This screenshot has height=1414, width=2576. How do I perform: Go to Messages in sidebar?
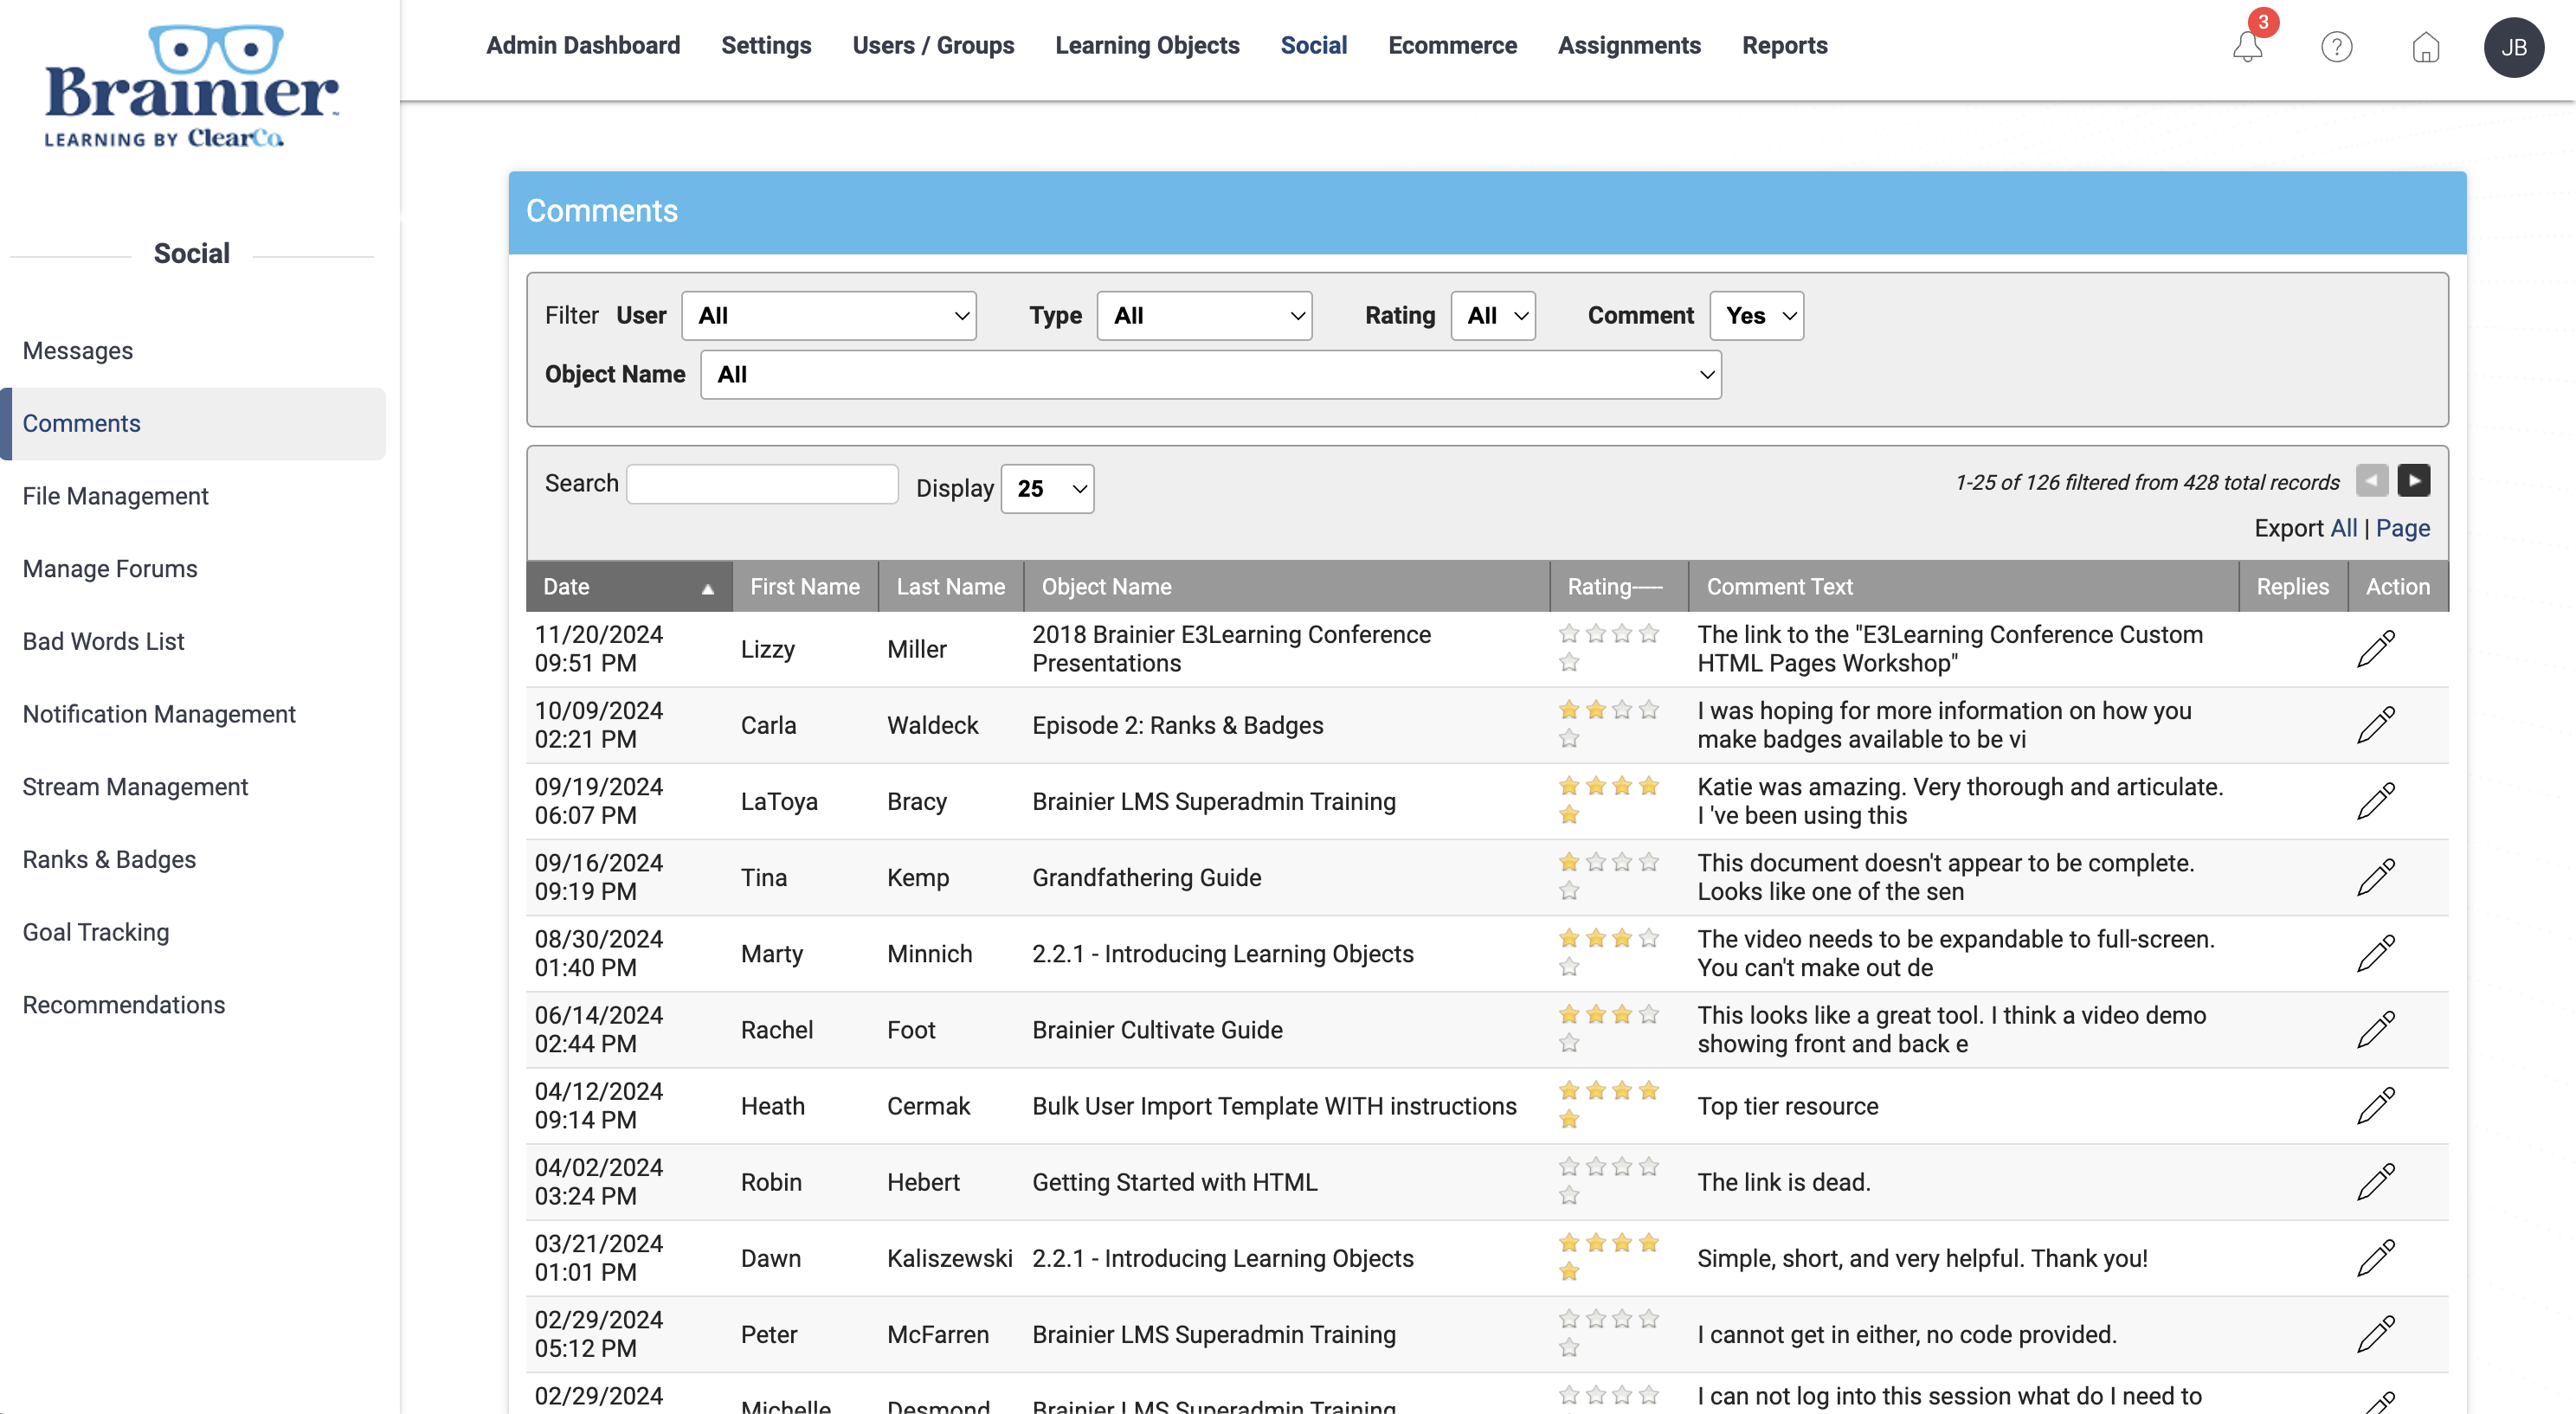(78, 351)
